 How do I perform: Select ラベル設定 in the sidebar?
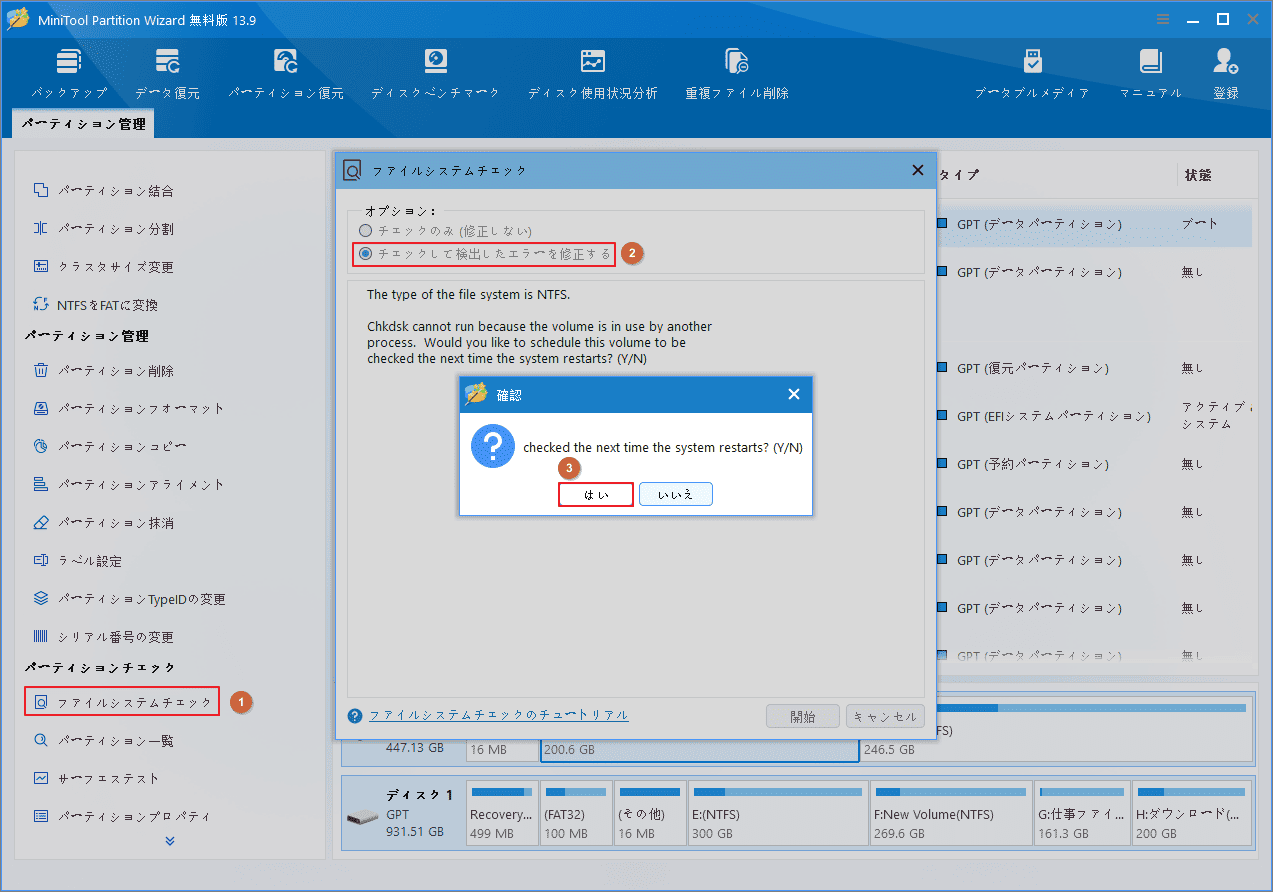[78, 560]
